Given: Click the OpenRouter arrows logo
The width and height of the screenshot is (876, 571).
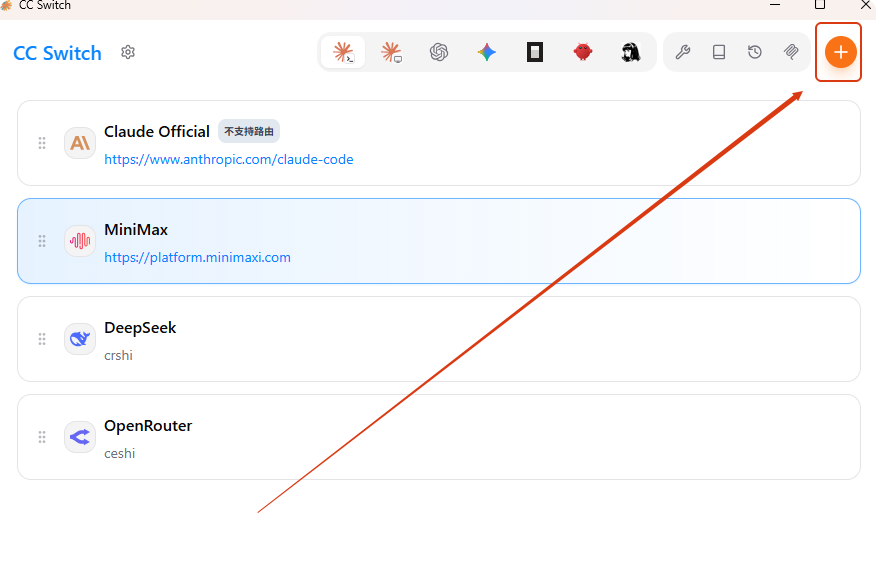Looking at the screenshot, I should coord(80,437).
